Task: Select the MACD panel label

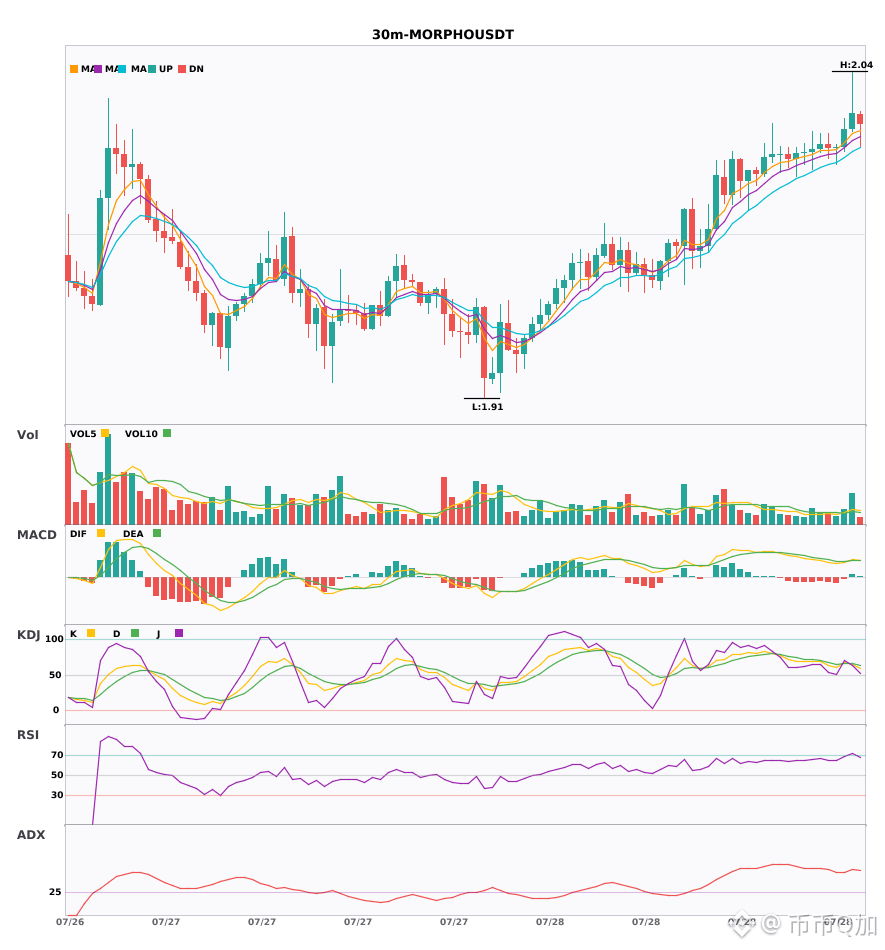Action: (36, 534)
